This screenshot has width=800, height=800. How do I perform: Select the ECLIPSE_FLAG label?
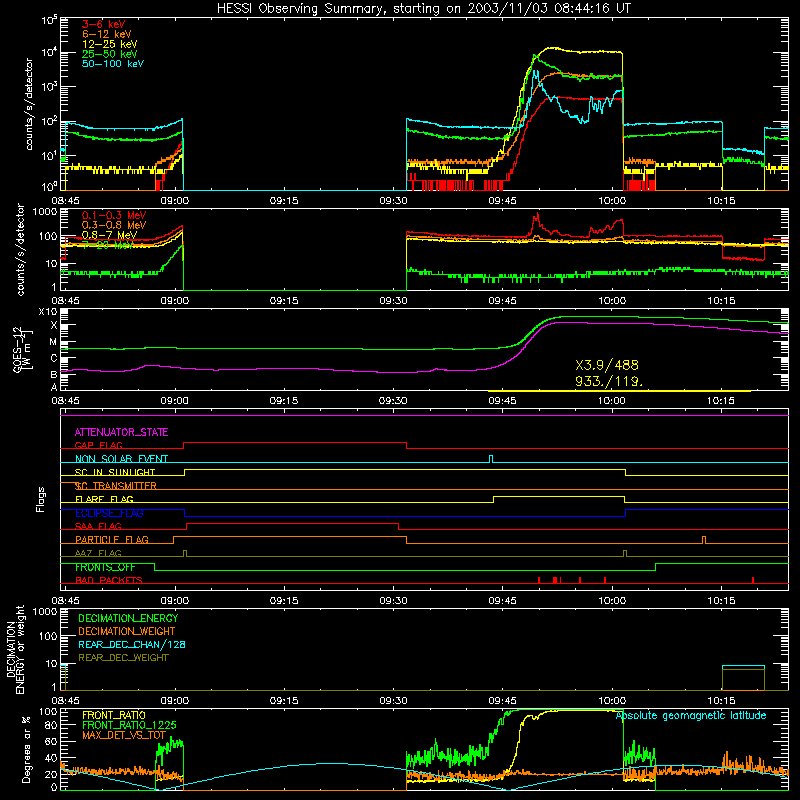point(109,513)
